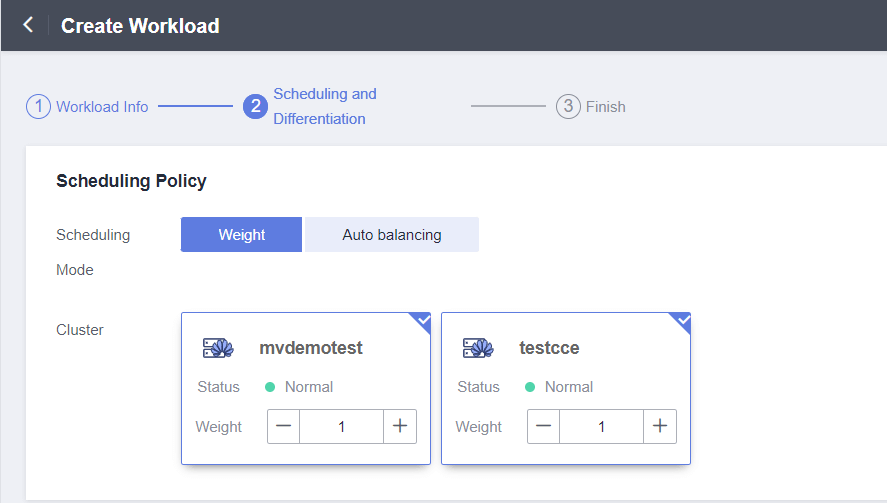The image size is (887, 503).
Task: Select Weight scheduling mode
Action: pos(242,235)
